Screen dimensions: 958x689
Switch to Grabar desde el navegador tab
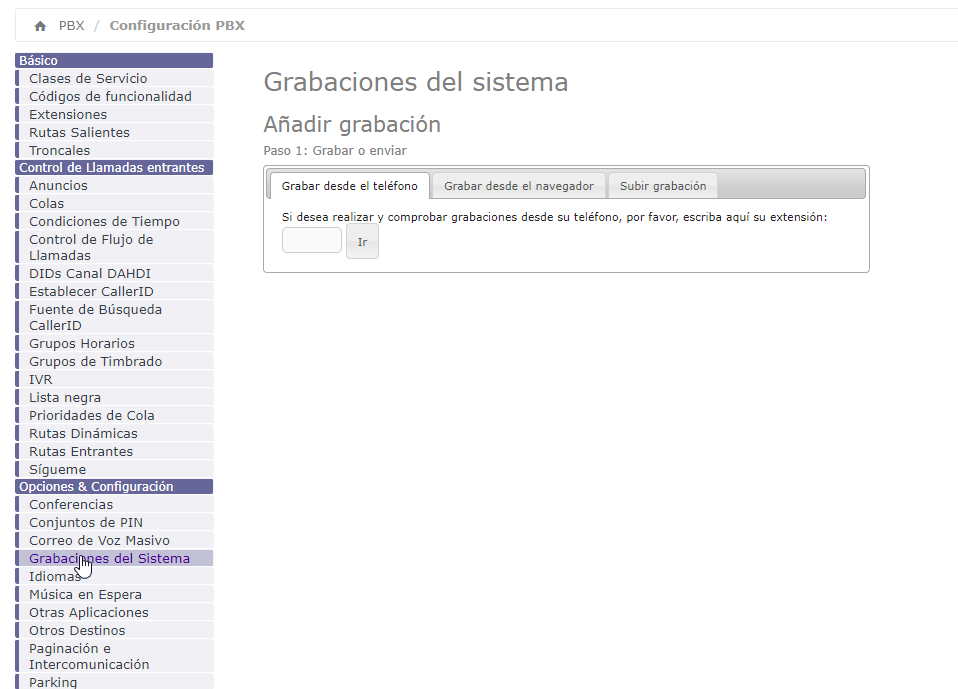pyautogui.click(x=519, y=186)
